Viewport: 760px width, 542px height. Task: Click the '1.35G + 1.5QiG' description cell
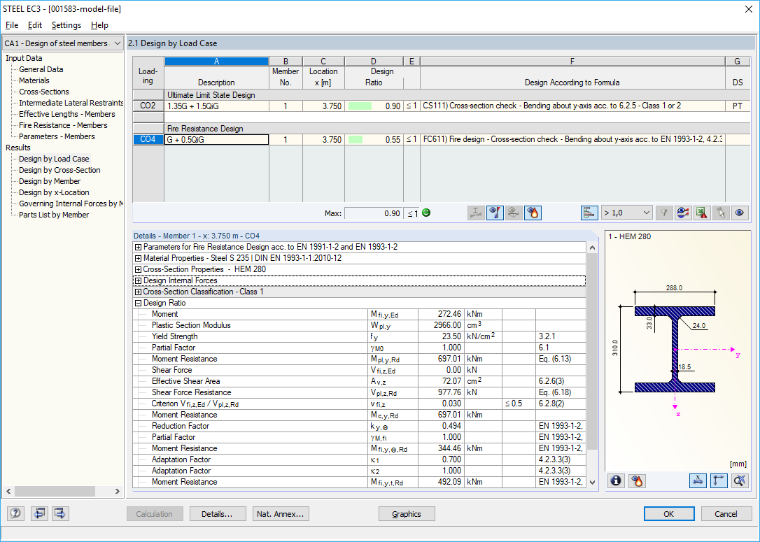coord(217,106)
